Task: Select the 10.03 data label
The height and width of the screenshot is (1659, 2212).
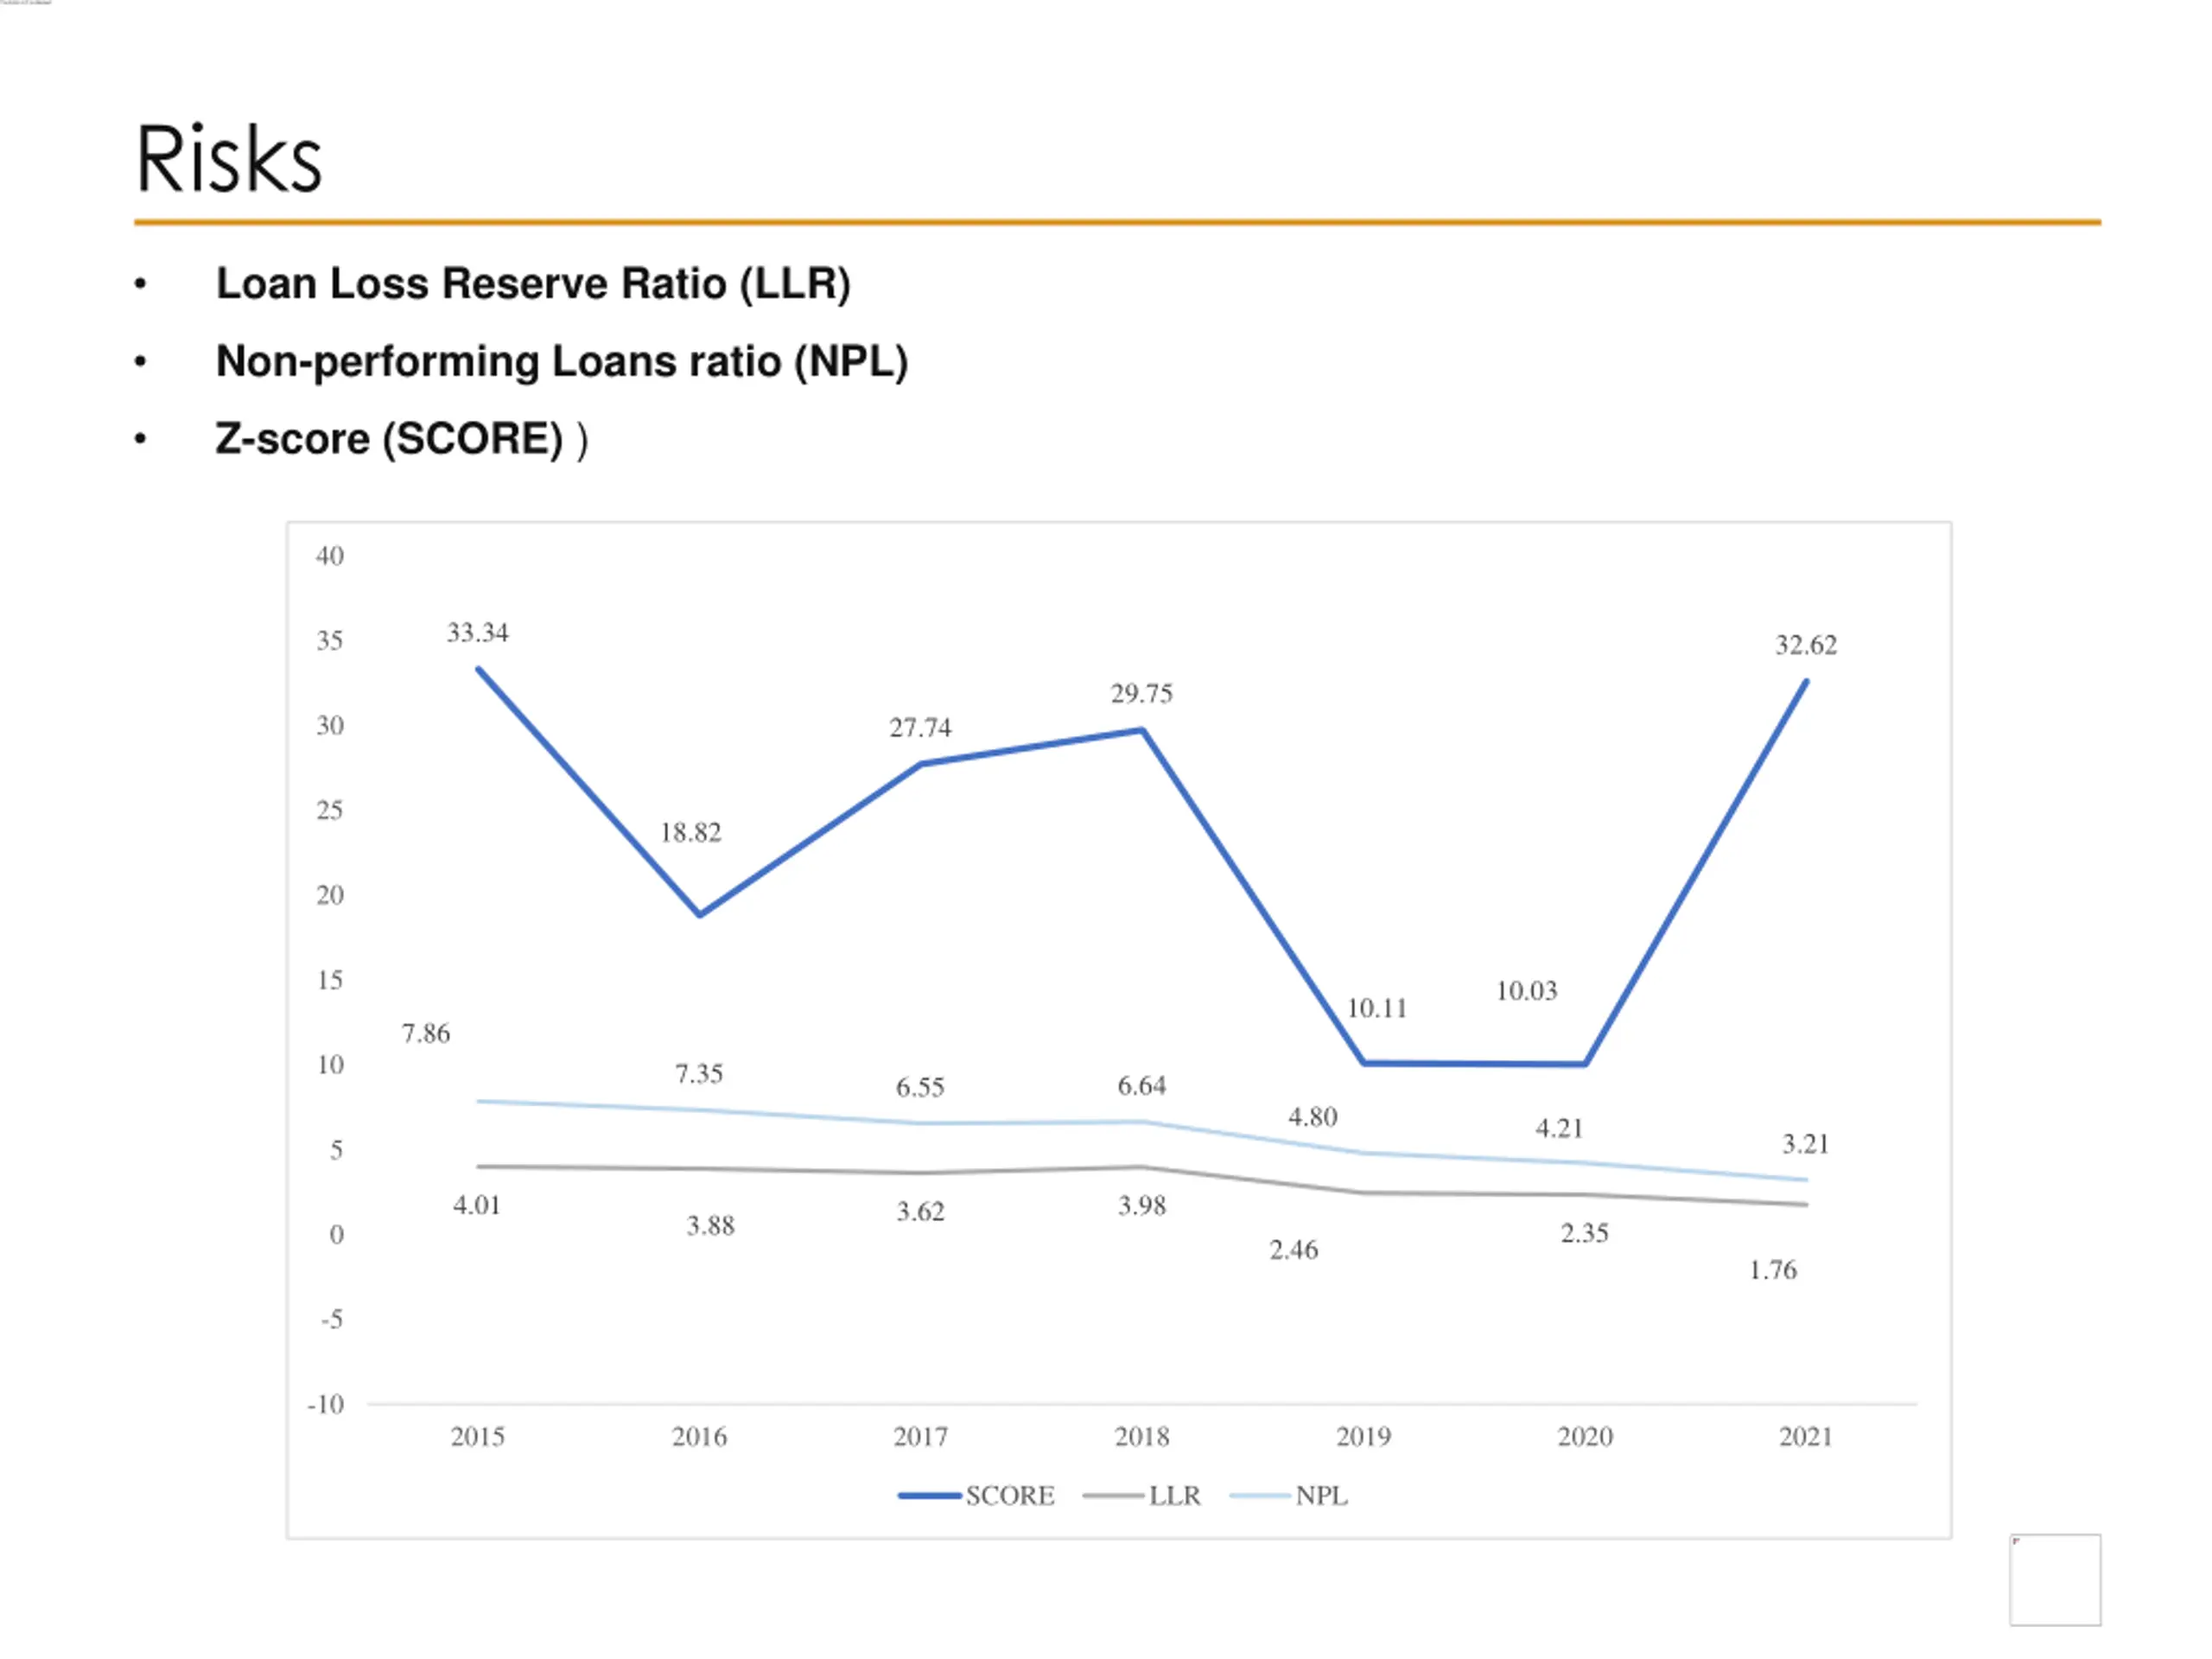Action: point(1526,990)
